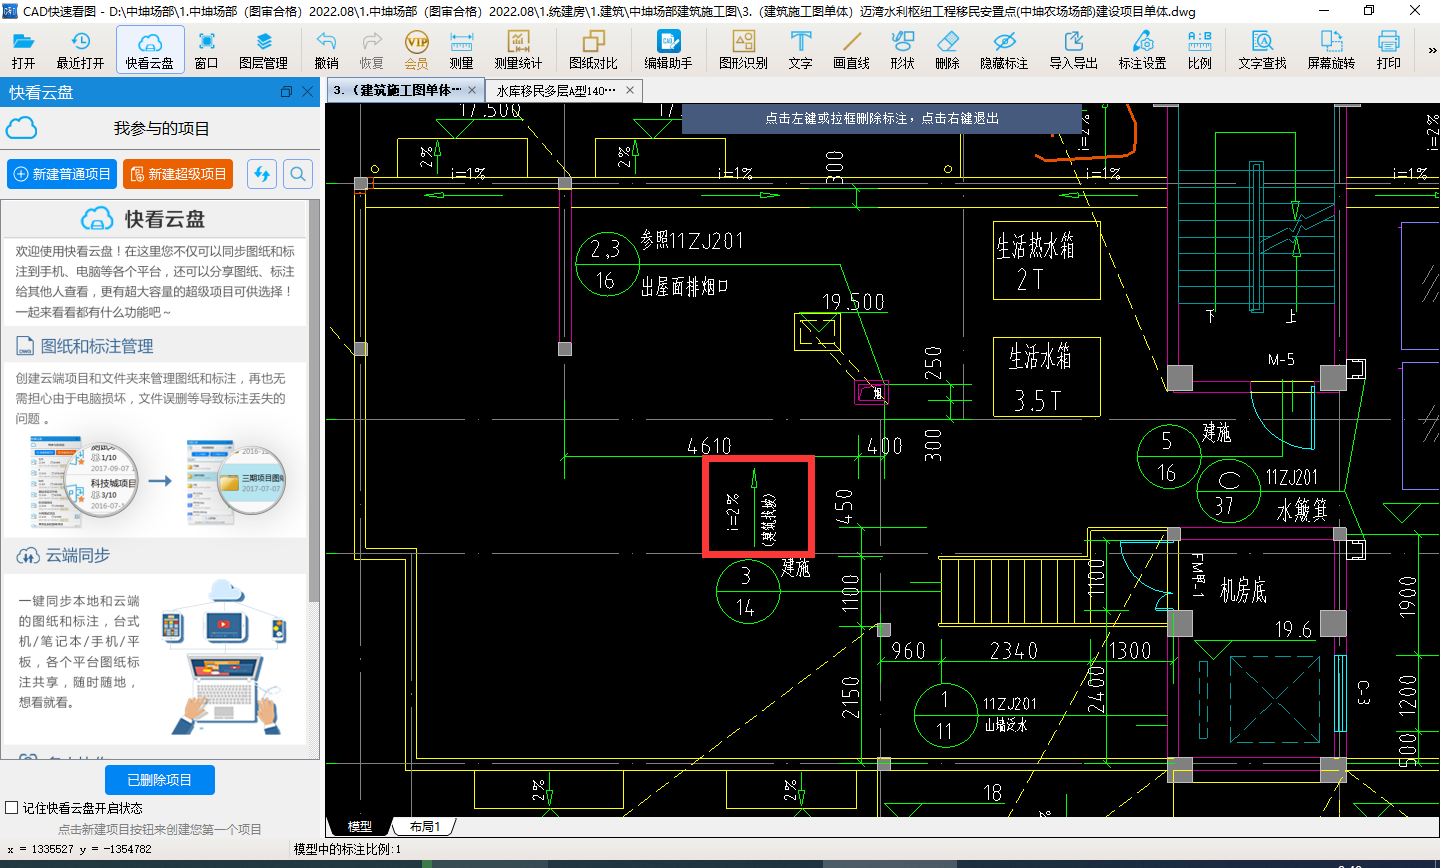Choose the 形状 shapes tool

(x=902, y=50)
